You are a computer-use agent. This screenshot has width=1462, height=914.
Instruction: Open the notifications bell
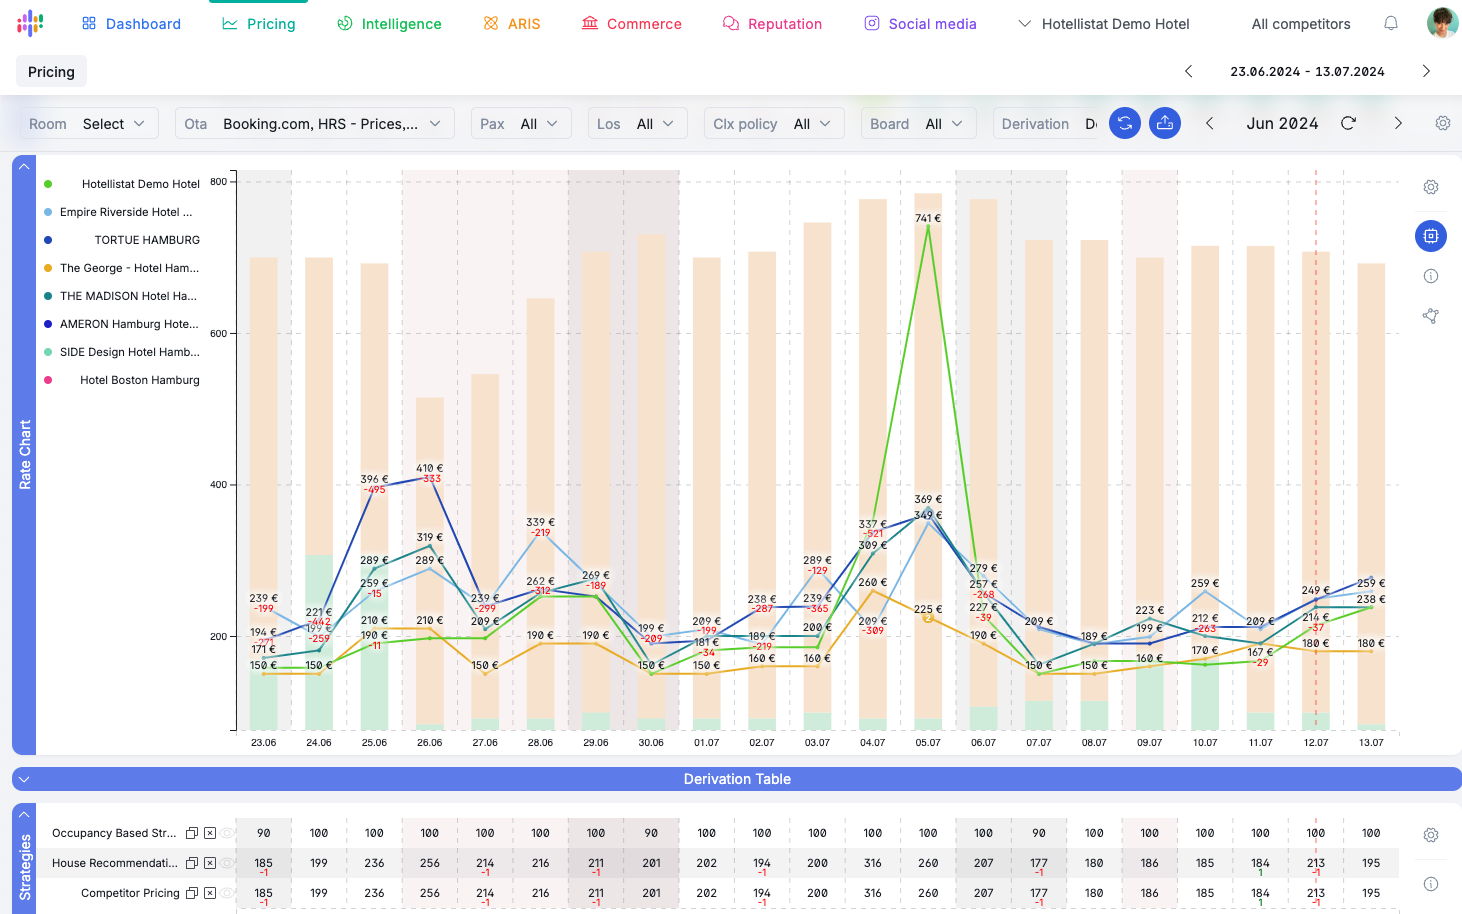pyautogui.click(x=1391, y=23)
